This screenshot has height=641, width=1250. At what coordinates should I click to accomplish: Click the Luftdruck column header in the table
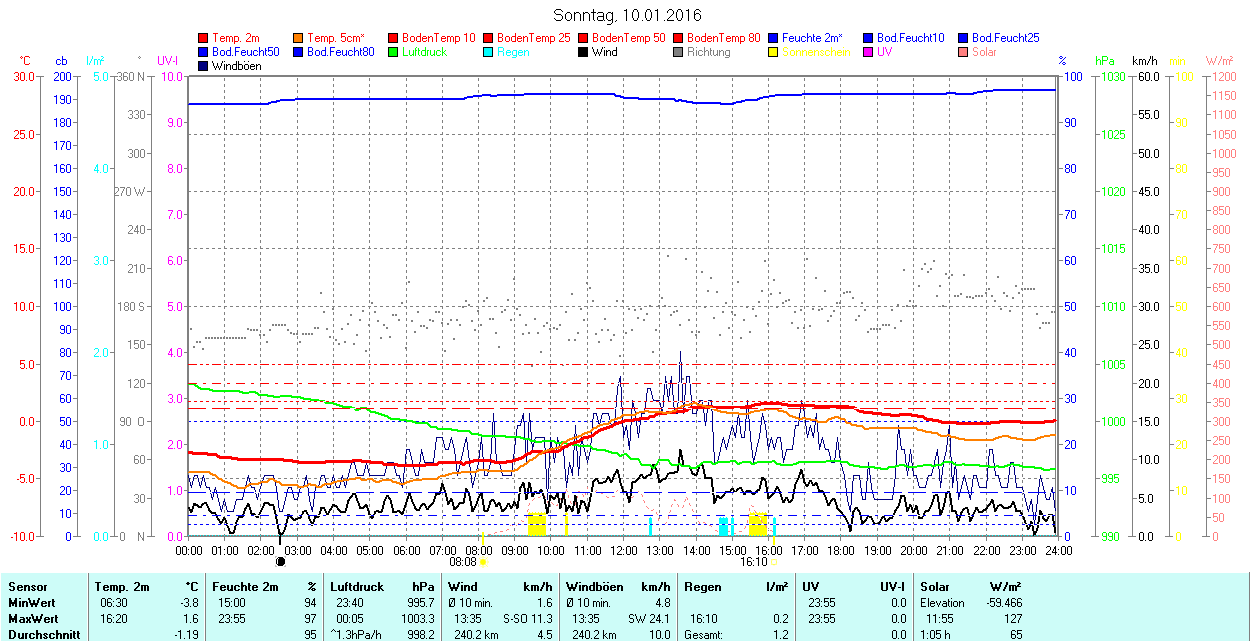pyautogui.click(x=357, y=587)
